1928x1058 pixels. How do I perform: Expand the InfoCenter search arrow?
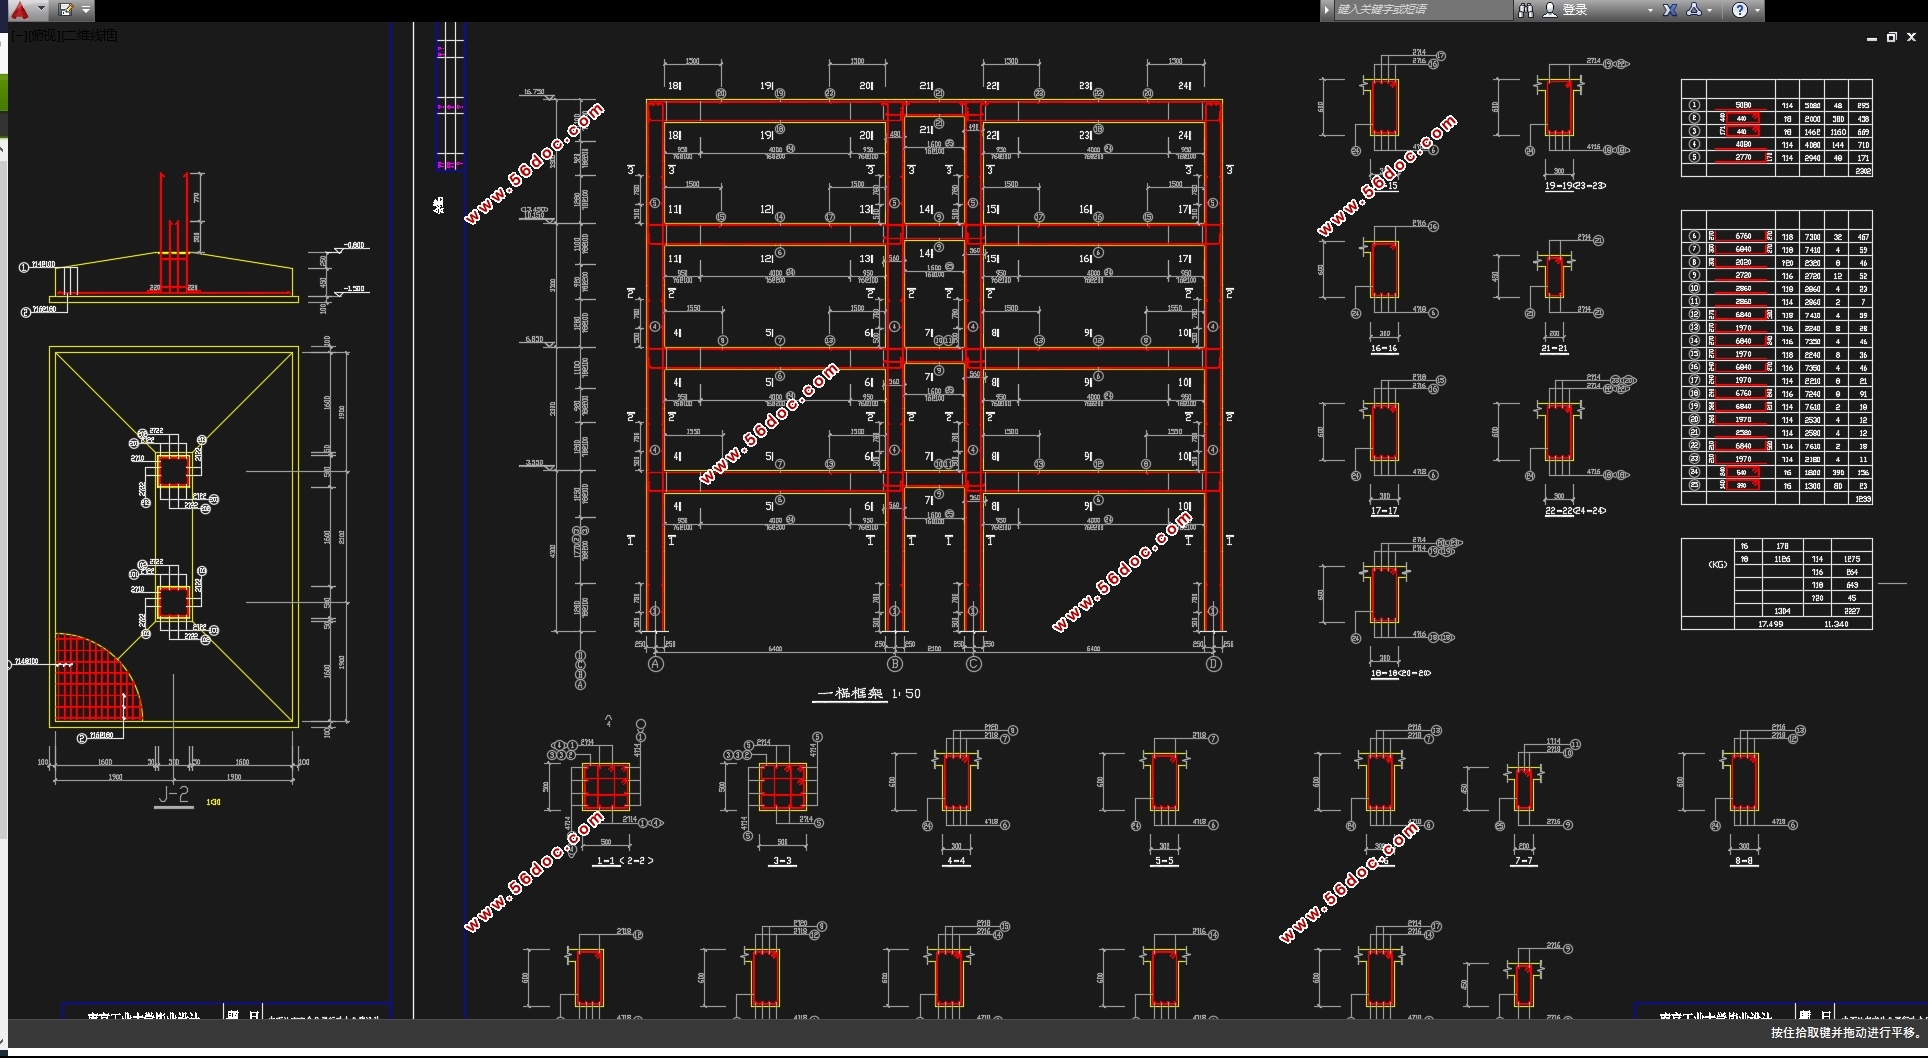click(x=1327, y=10)
